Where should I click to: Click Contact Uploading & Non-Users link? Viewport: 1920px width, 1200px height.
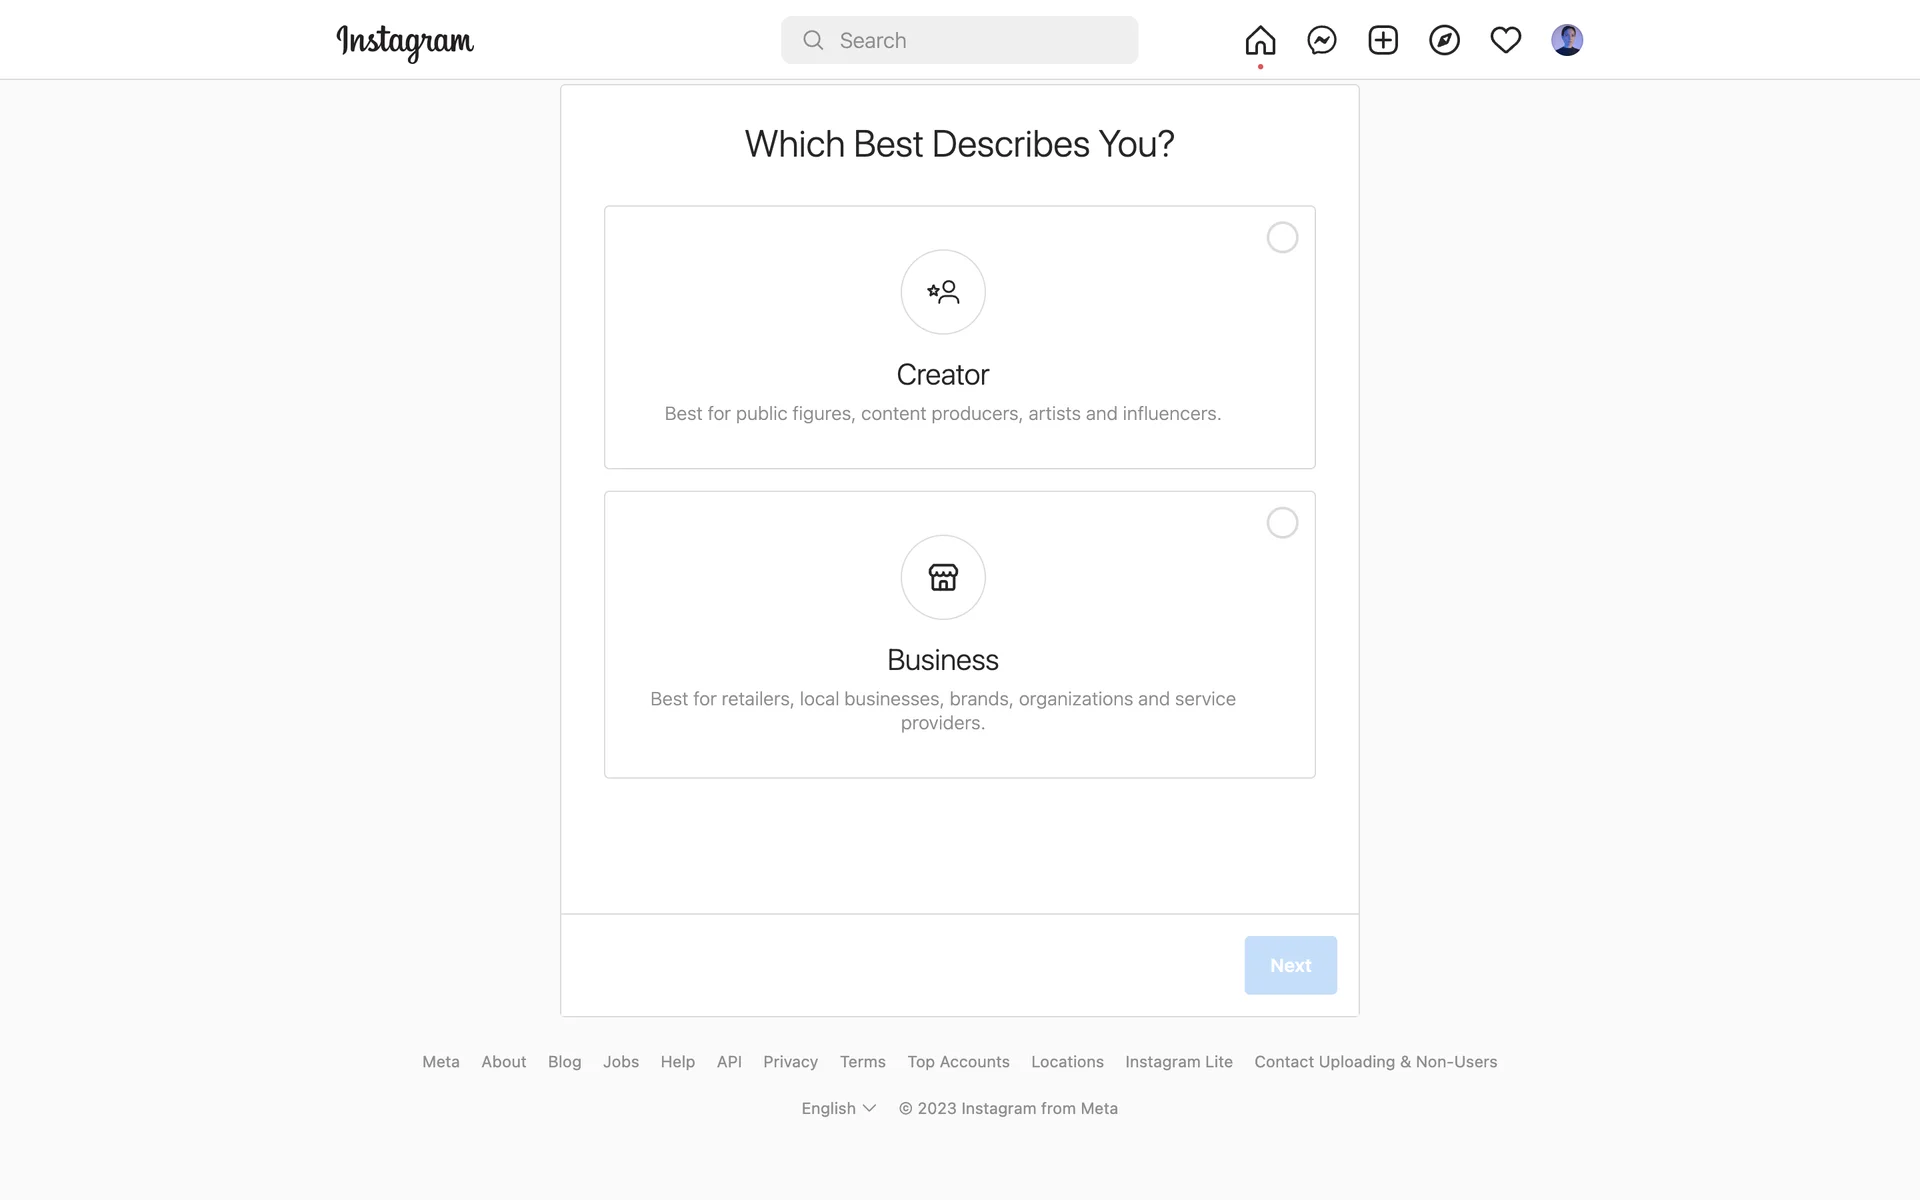click(1375, 1062)
